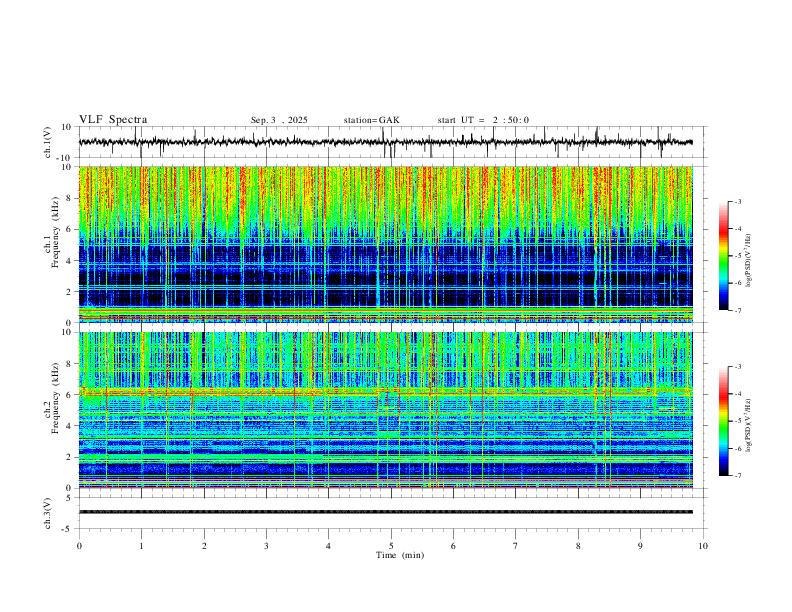
Task: Click the "6" kHz tick on ch.2 spectrogram axis
Action: pos(69,395)
